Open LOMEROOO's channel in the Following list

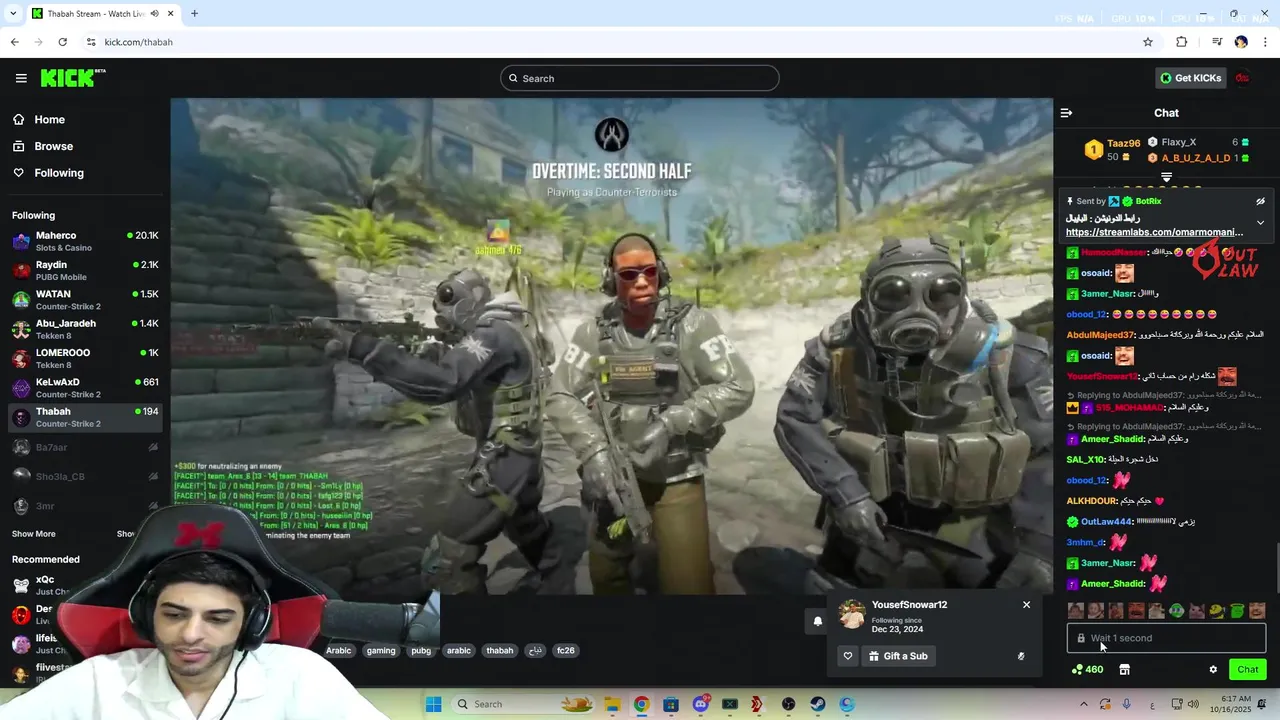[85, 358]
